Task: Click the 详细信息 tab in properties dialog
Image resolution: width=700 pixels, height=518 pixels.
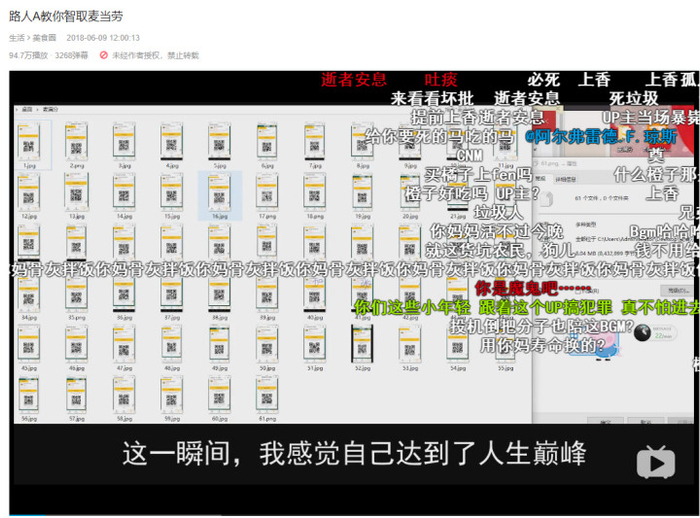Action: click(566, 179)
